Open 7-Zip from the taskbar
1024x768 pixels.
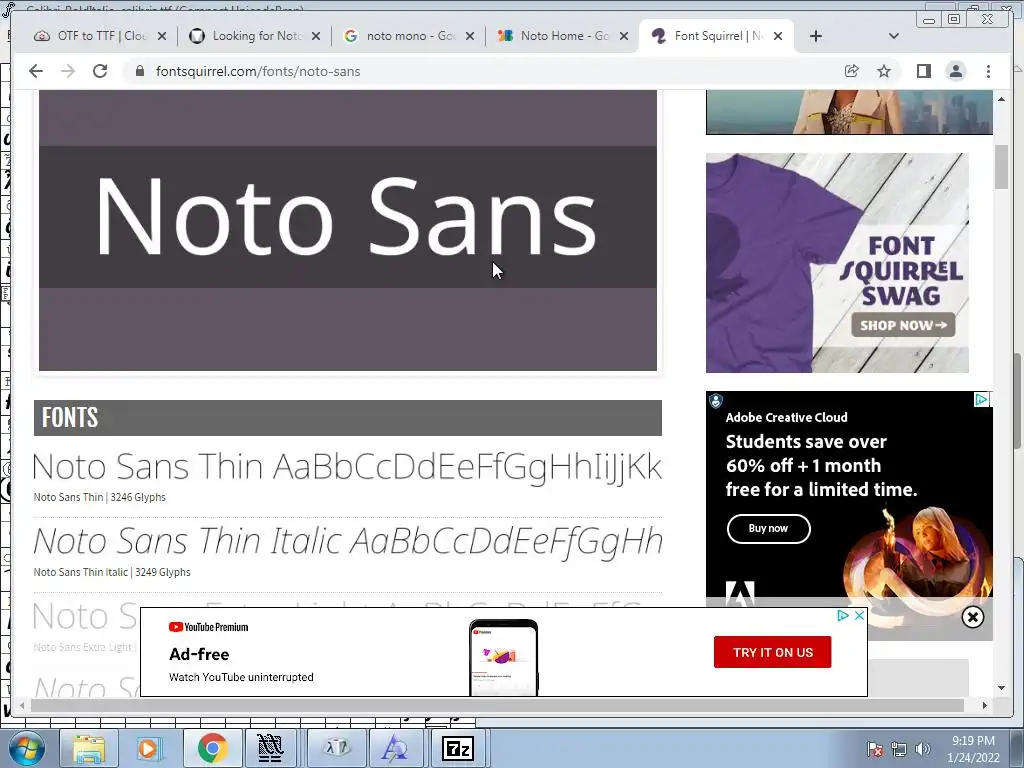458,749
